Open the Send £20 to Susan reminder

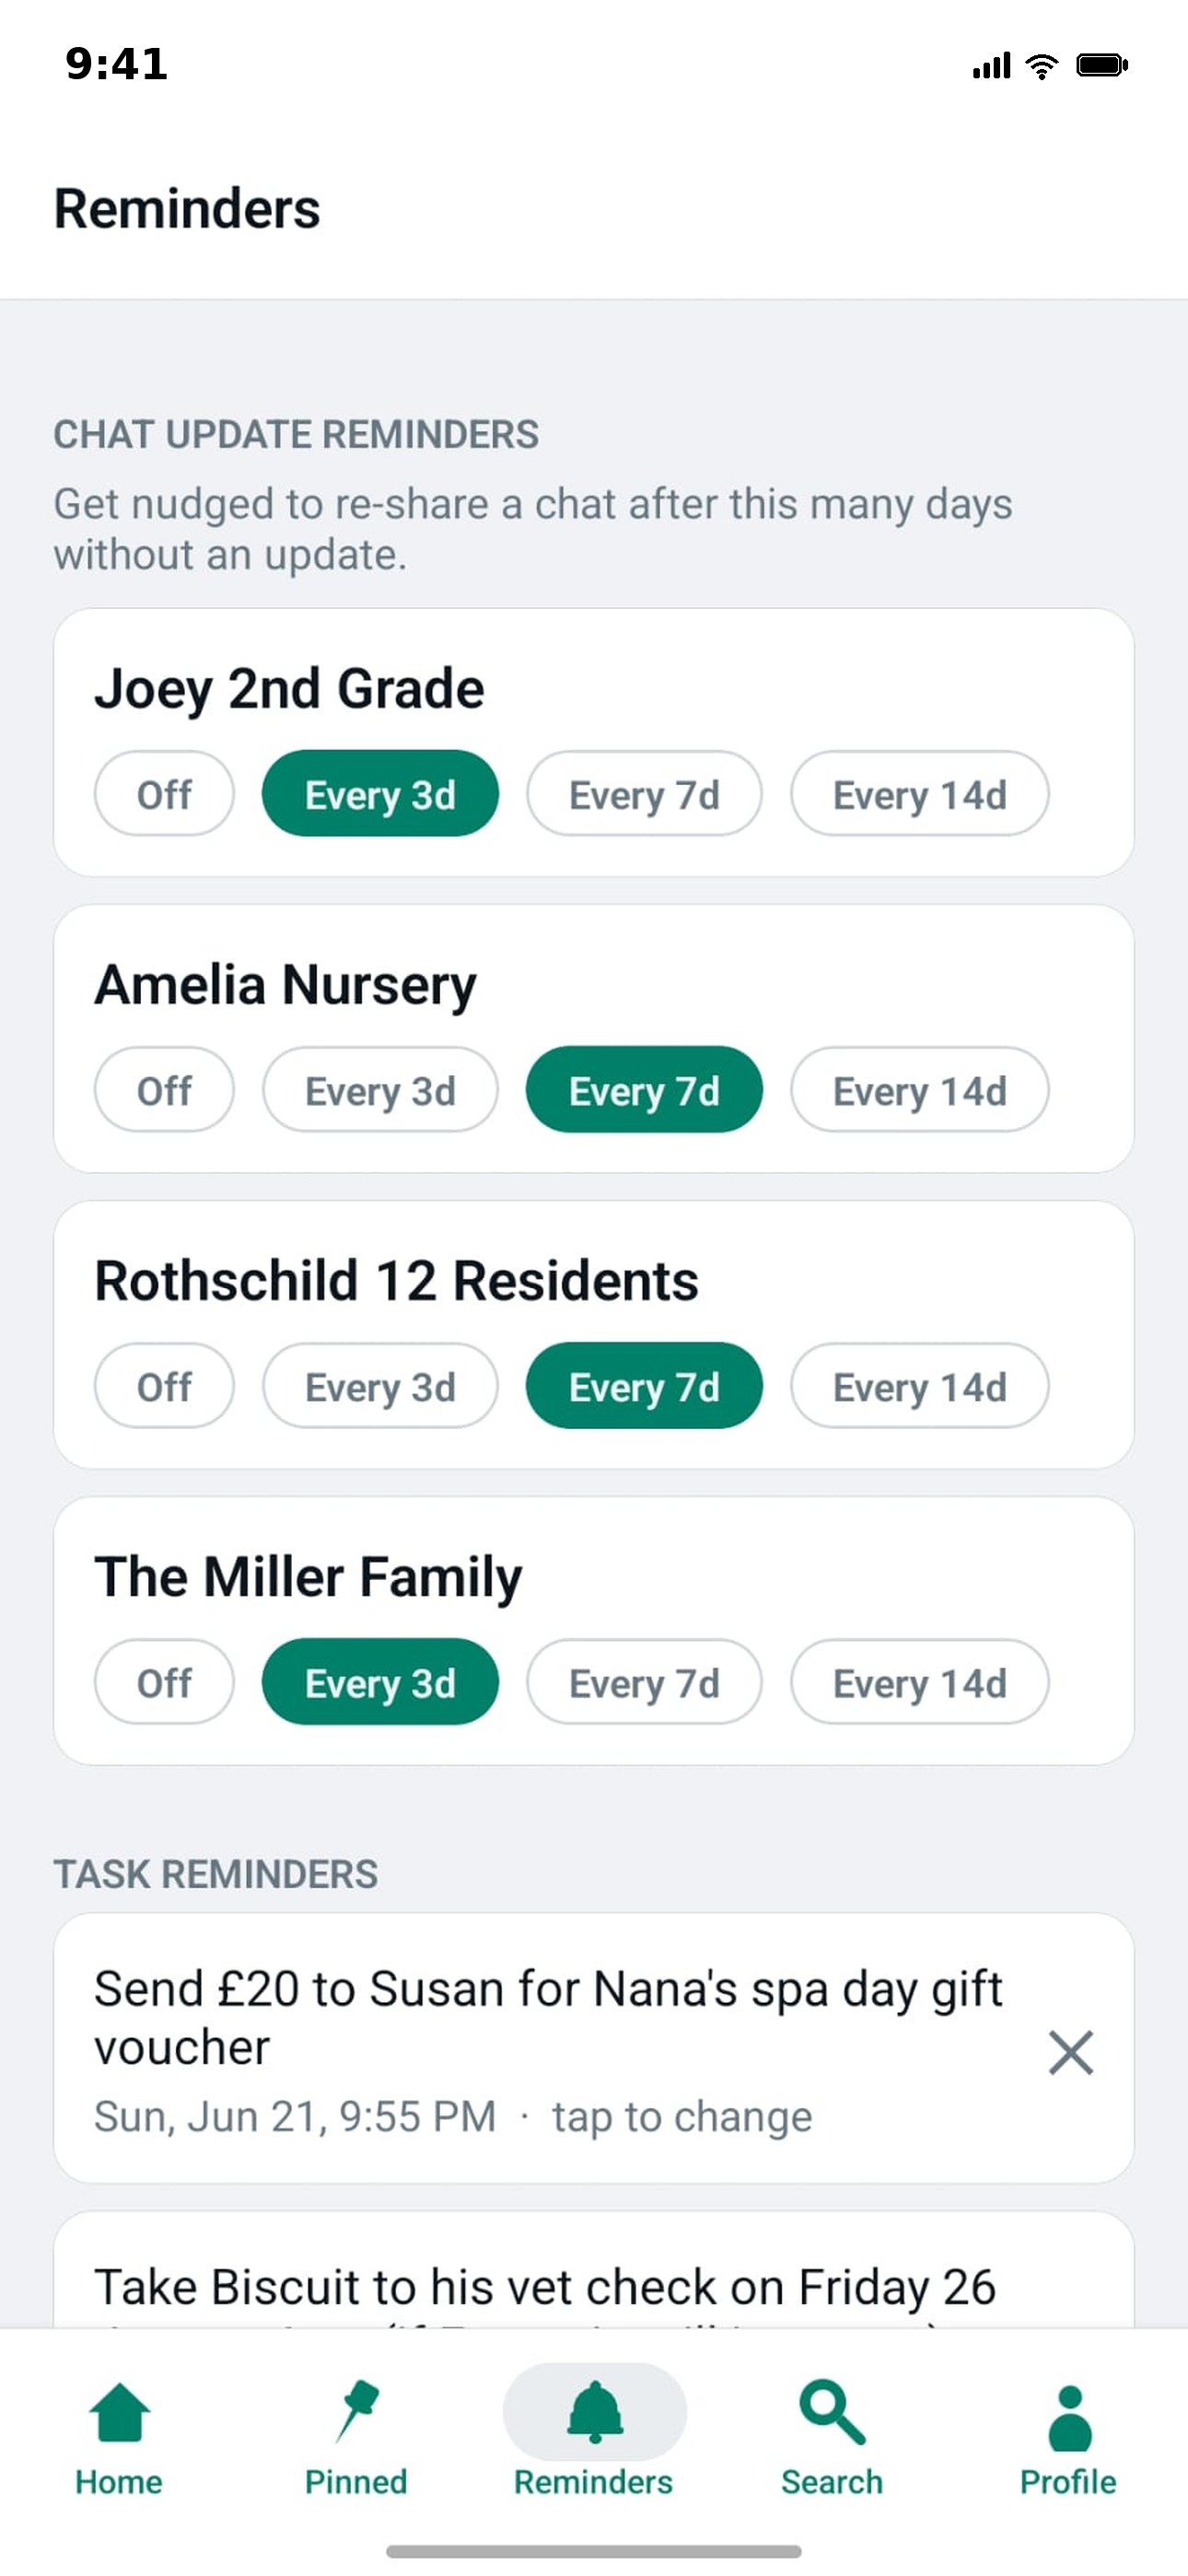594,2048
